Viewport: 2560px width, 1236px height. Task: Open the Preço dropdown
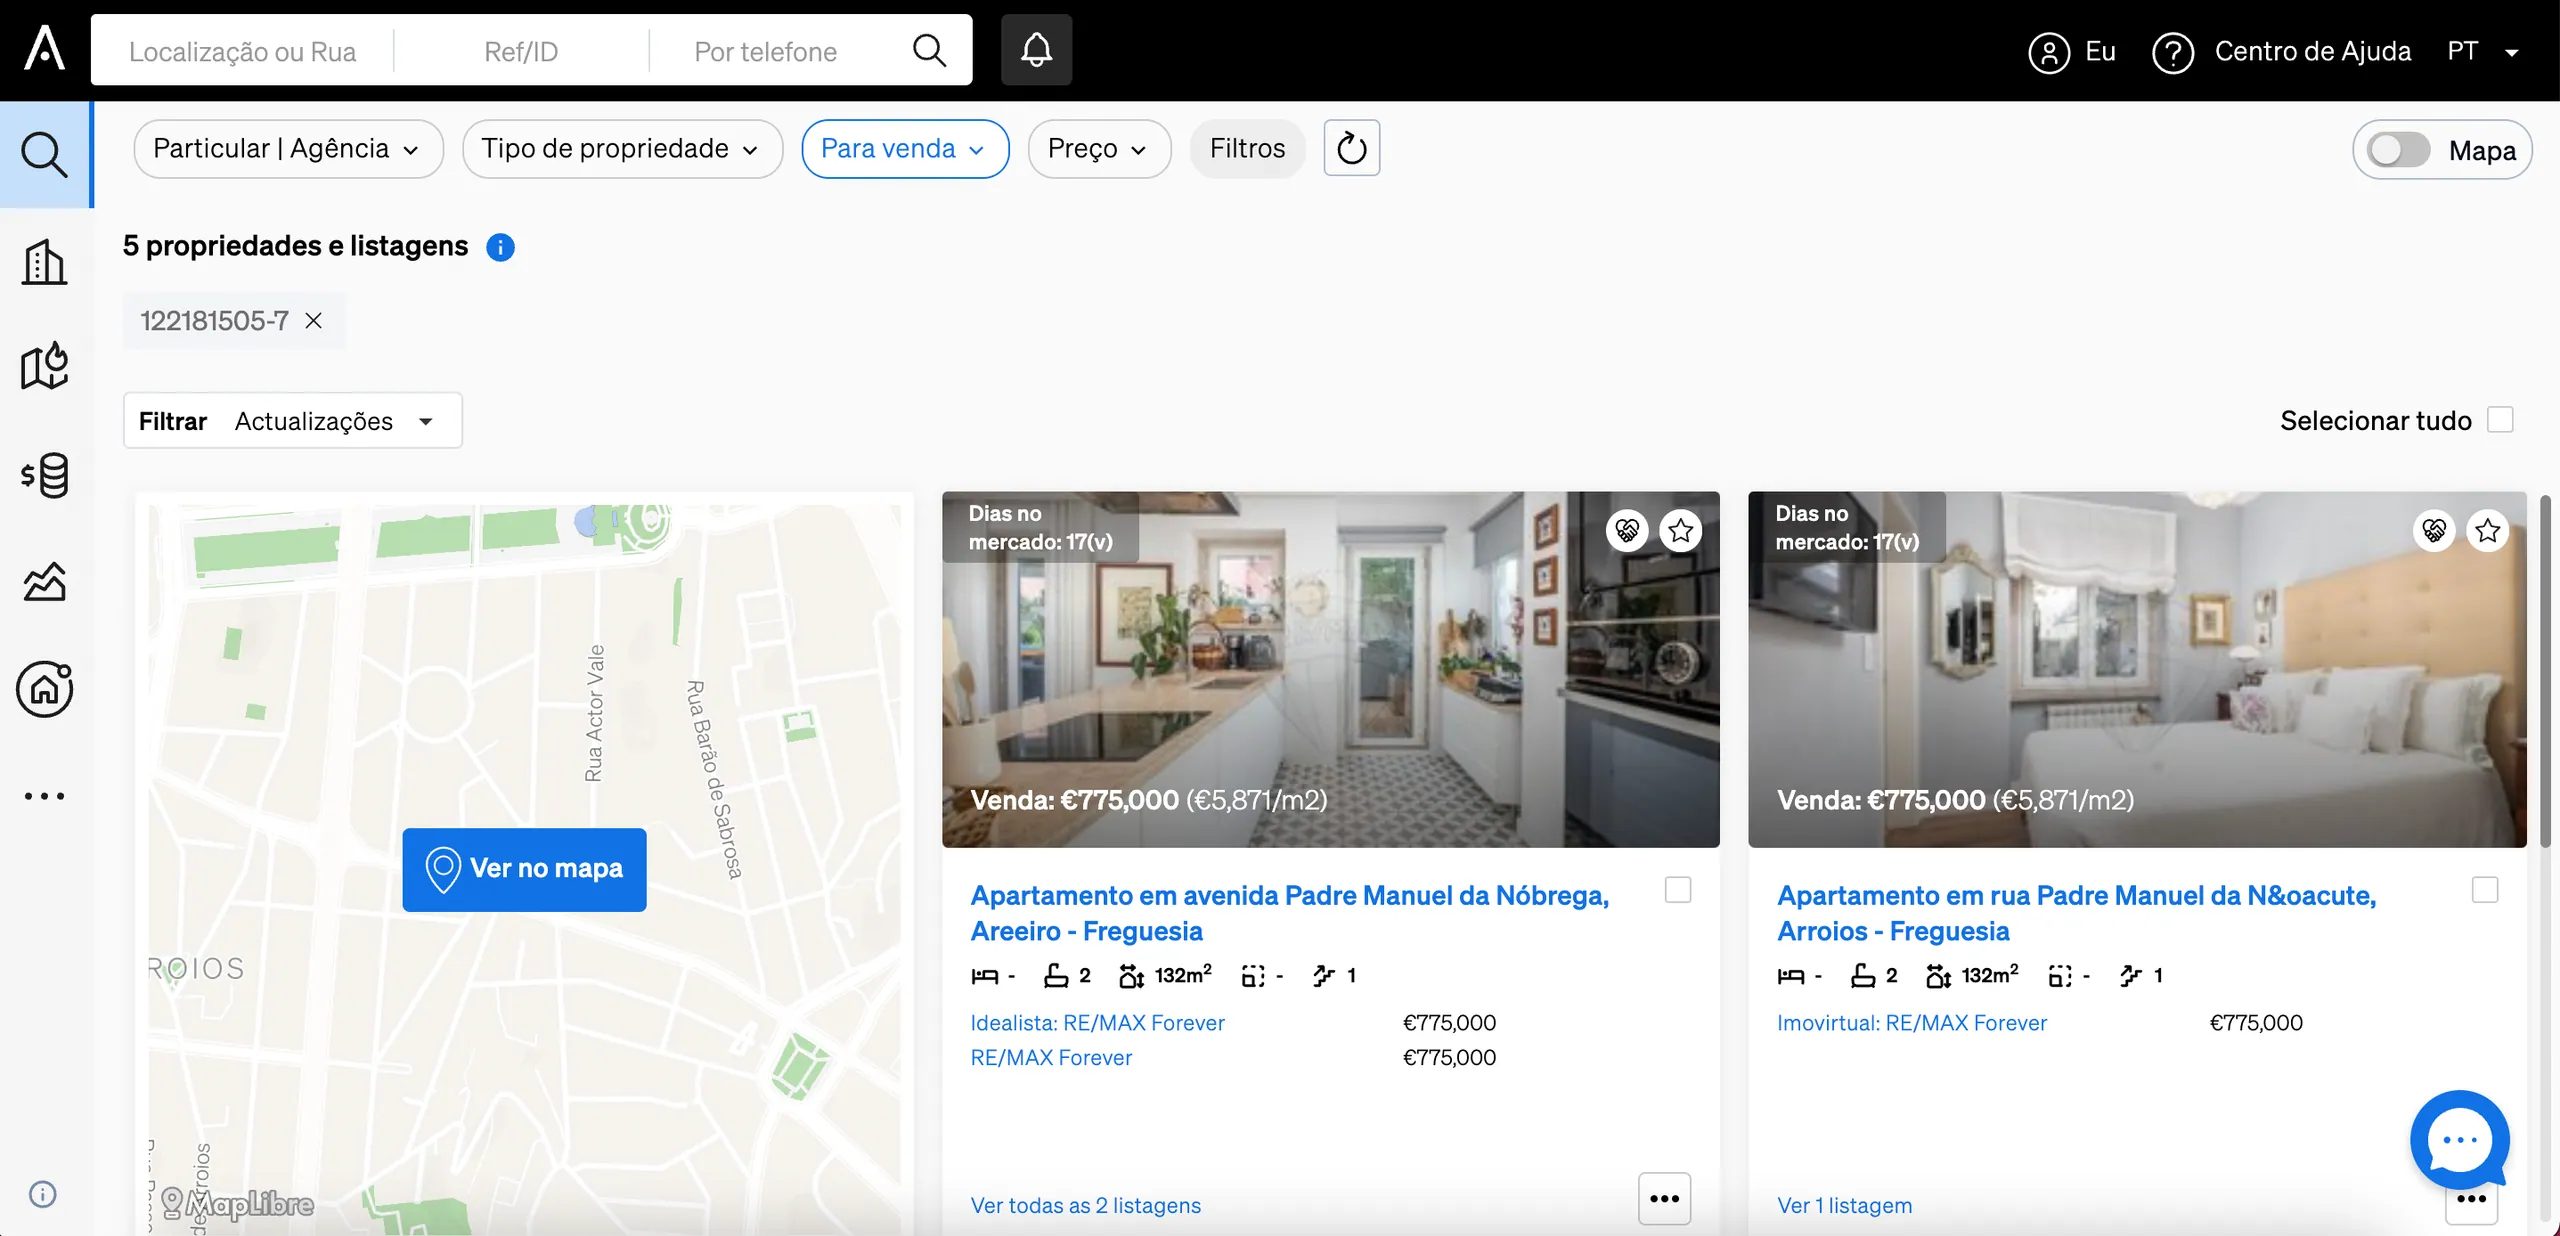(x=1099, y=149)
